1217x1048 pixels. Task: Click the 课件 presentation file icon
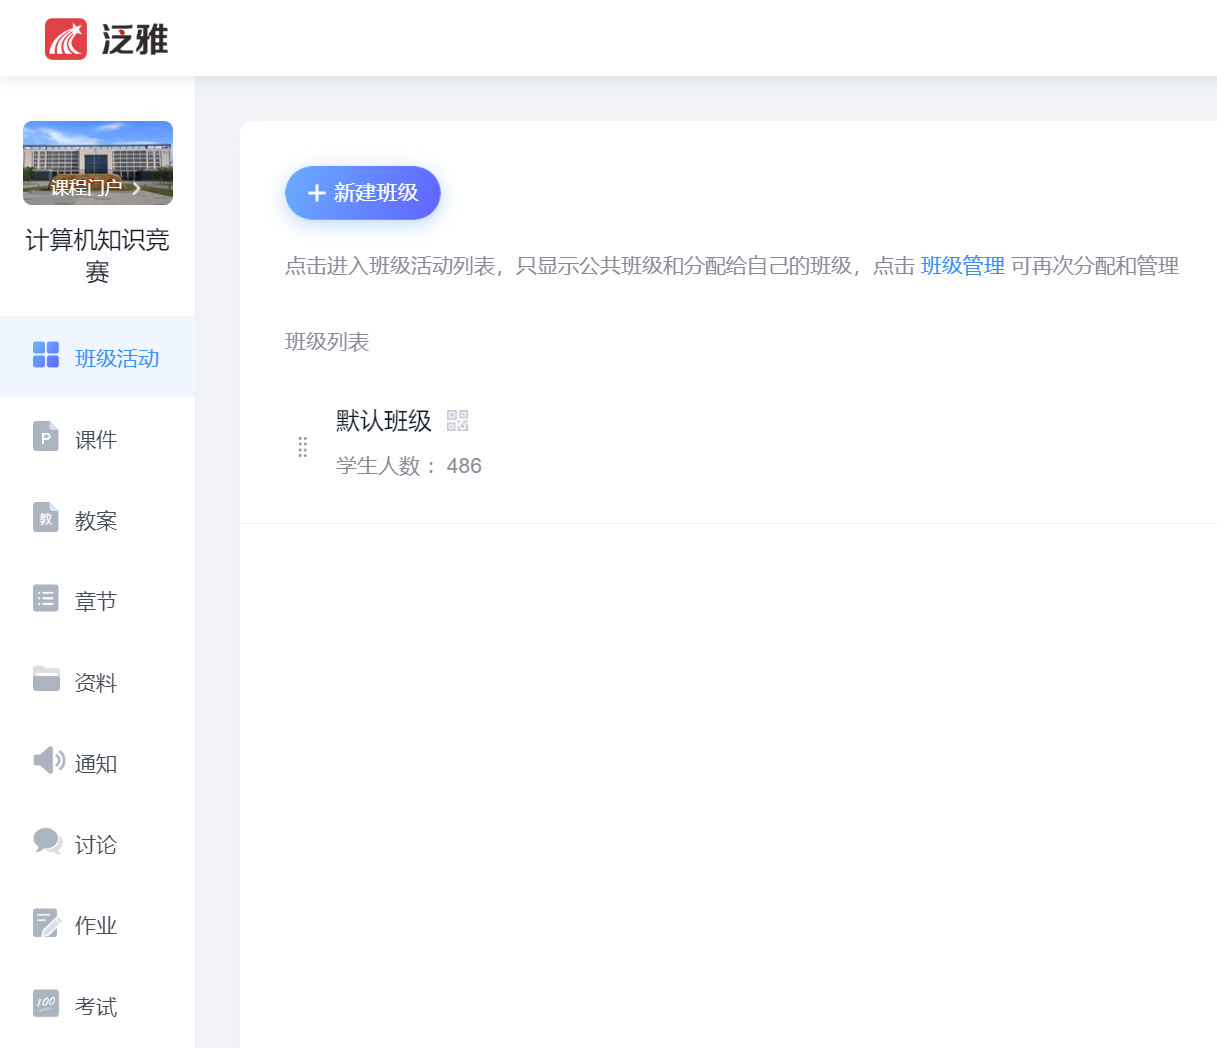coord(46,437)
